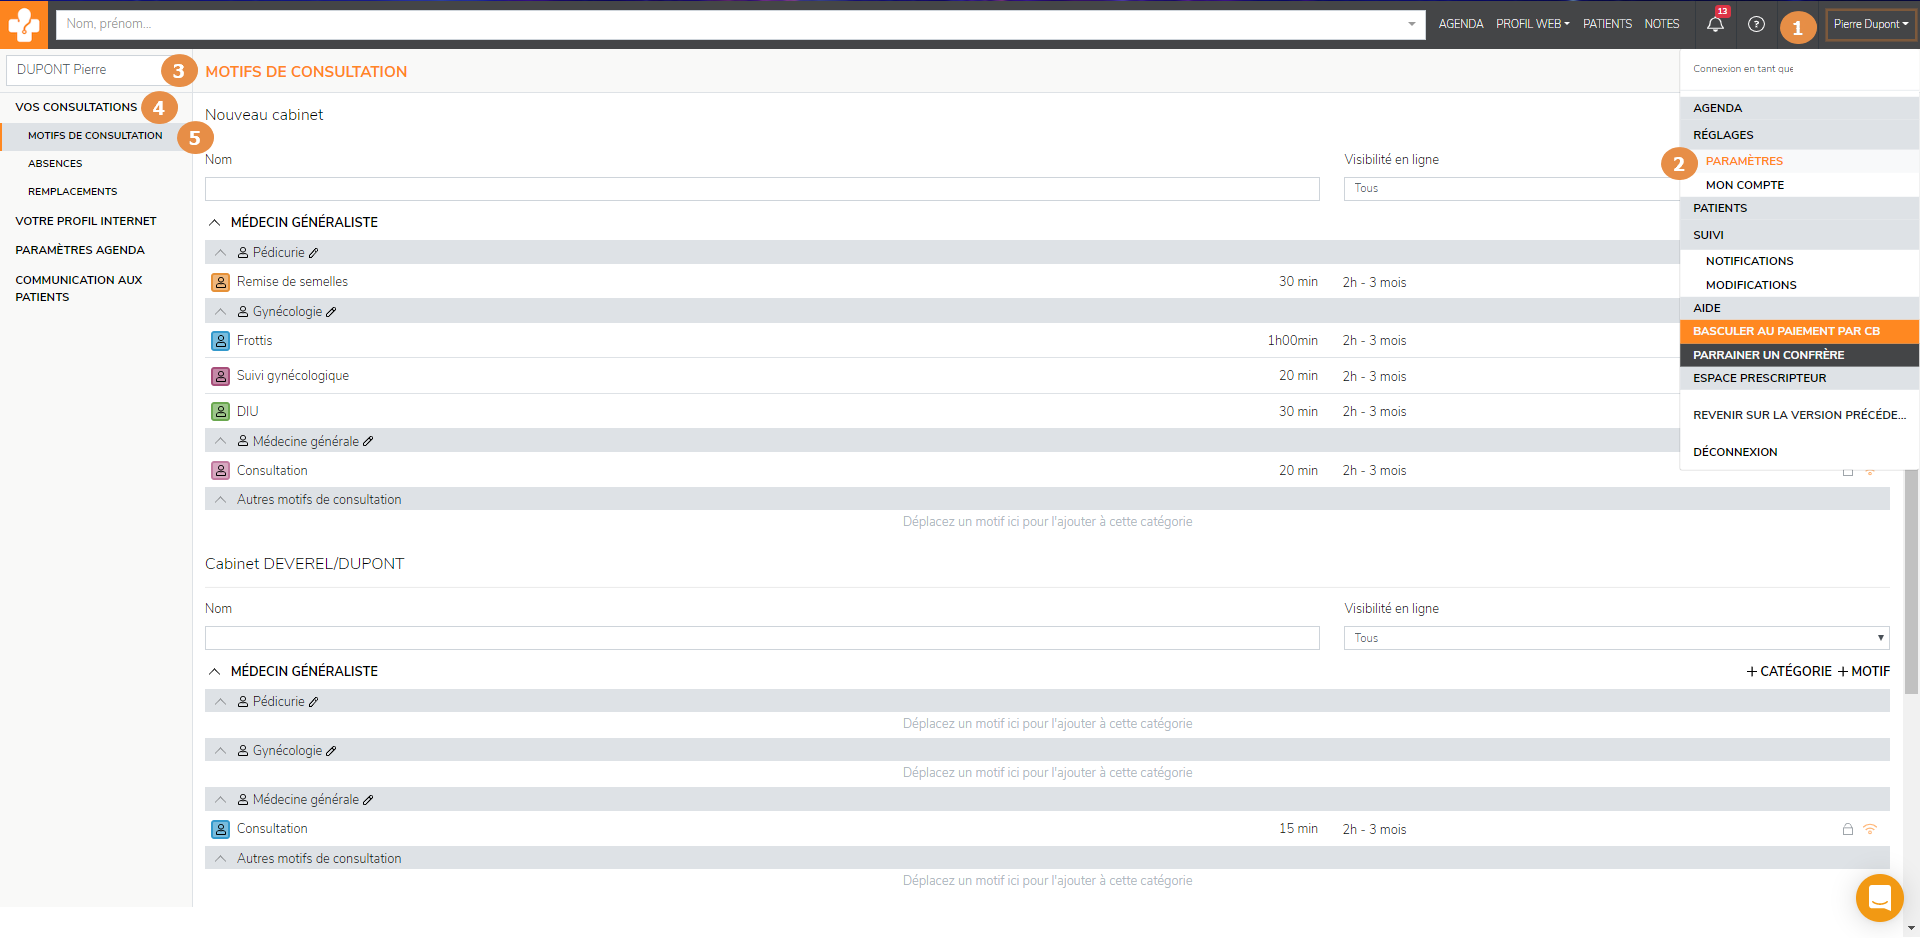Click pencil beside Médecine générale in Nouveau cabinet
Viewport: 1920px width, 938px height.
click(x=368, y=441)
